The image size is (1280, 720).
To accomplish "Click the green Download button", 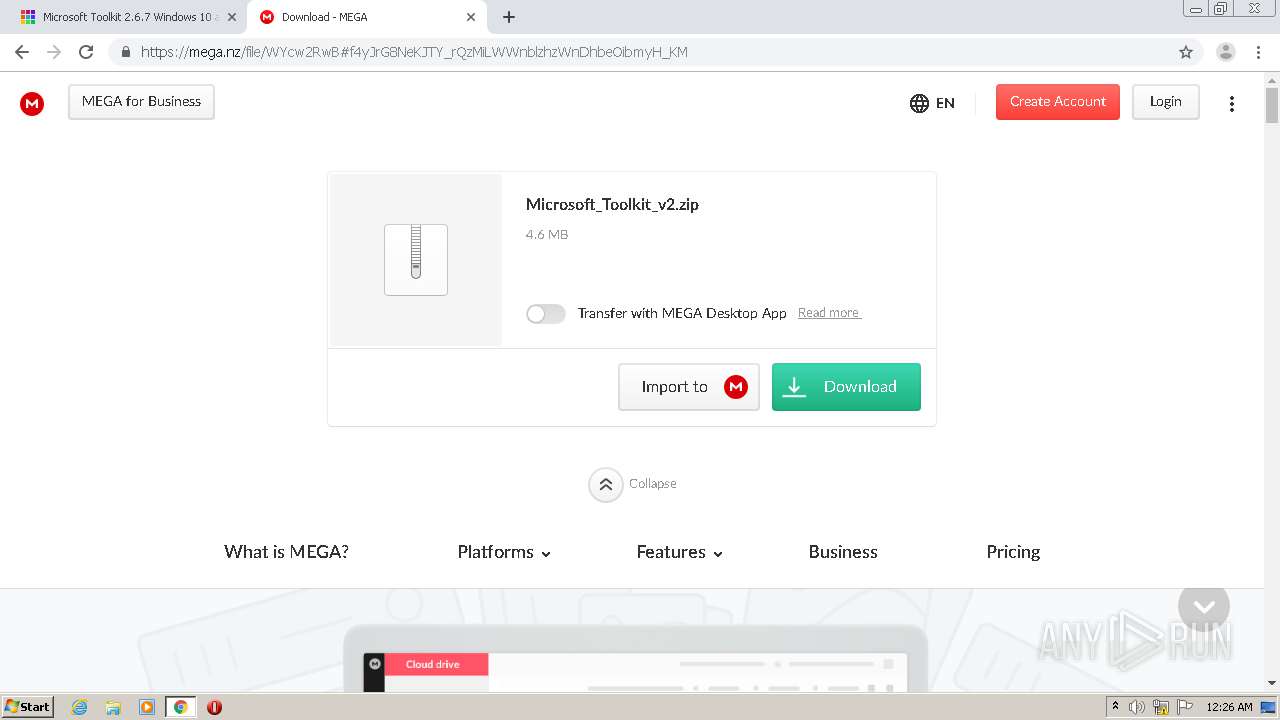I will [x=846, y=387].
